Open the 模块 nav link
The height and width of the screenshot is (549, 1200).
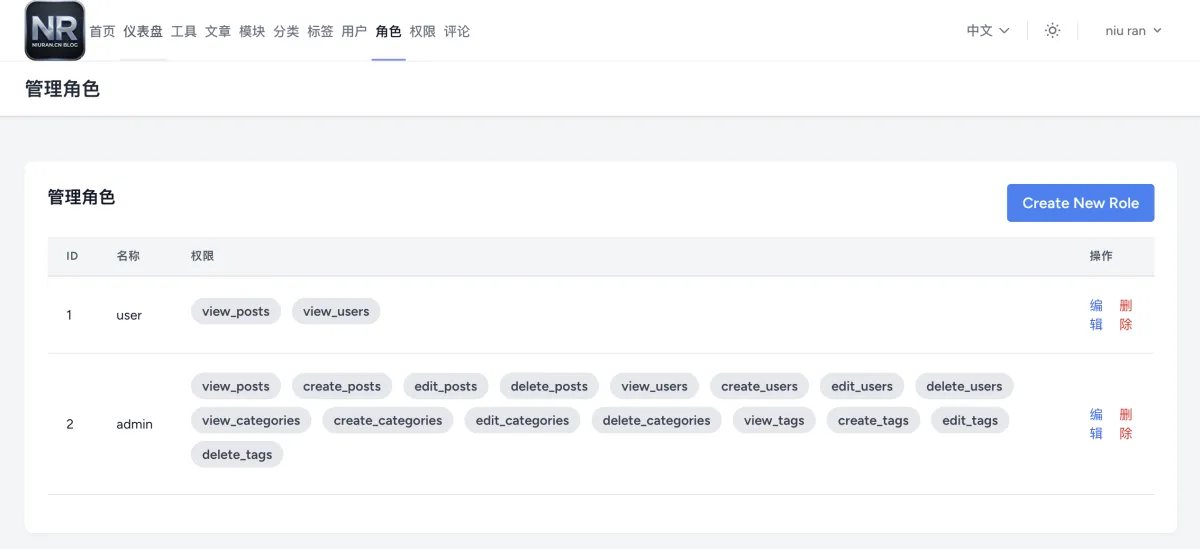(252, 31)
